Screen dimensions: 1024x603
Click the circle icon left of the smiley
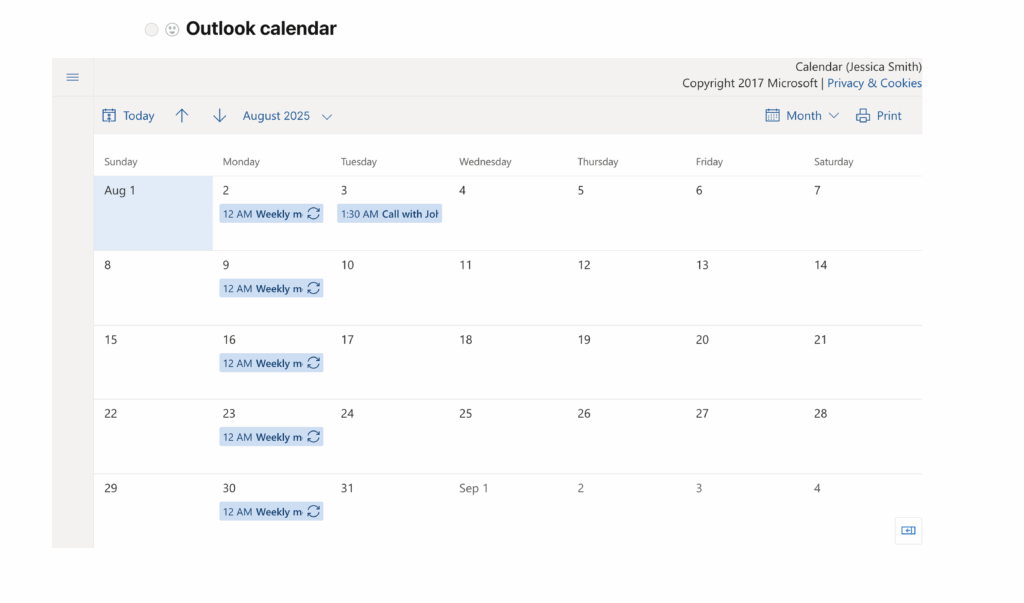pos(151,29)
